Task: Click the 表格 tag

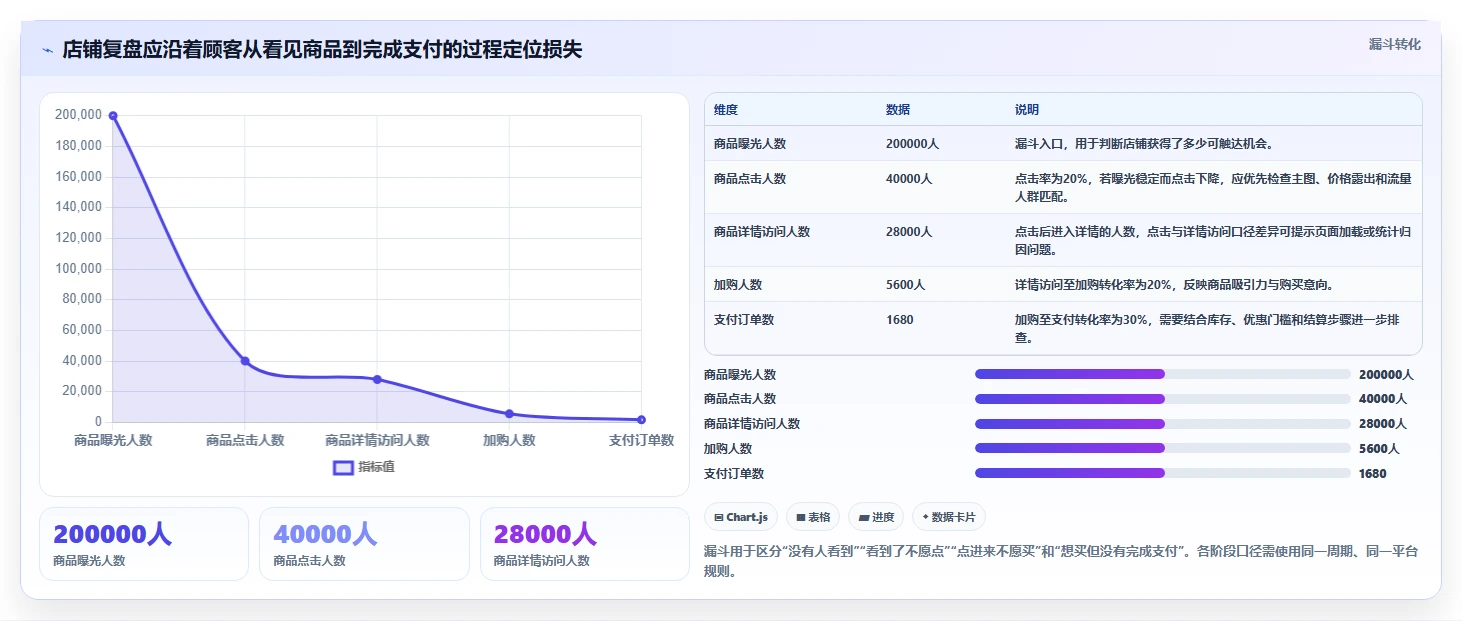Action: click(x=813, y=517)
